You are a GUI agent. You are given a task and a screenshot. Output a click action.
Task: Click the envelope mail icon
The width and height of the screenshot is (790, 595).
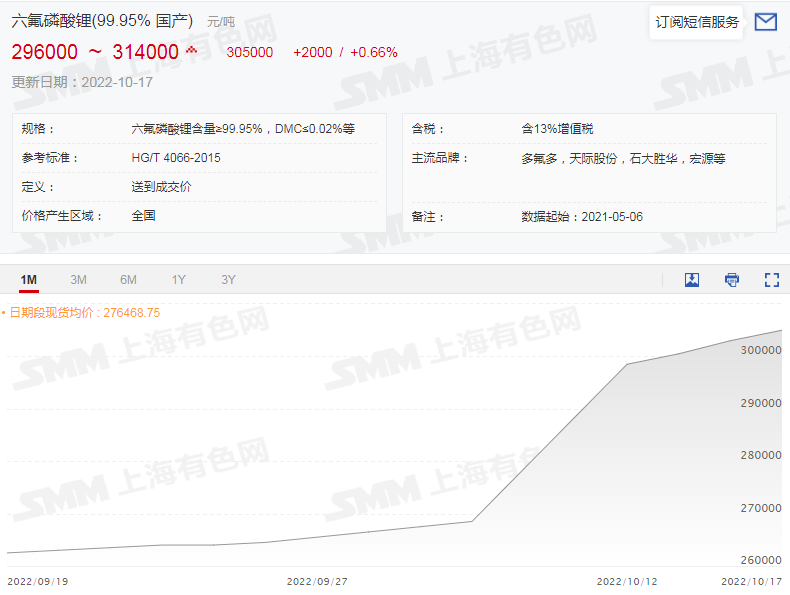click(765, 22)
